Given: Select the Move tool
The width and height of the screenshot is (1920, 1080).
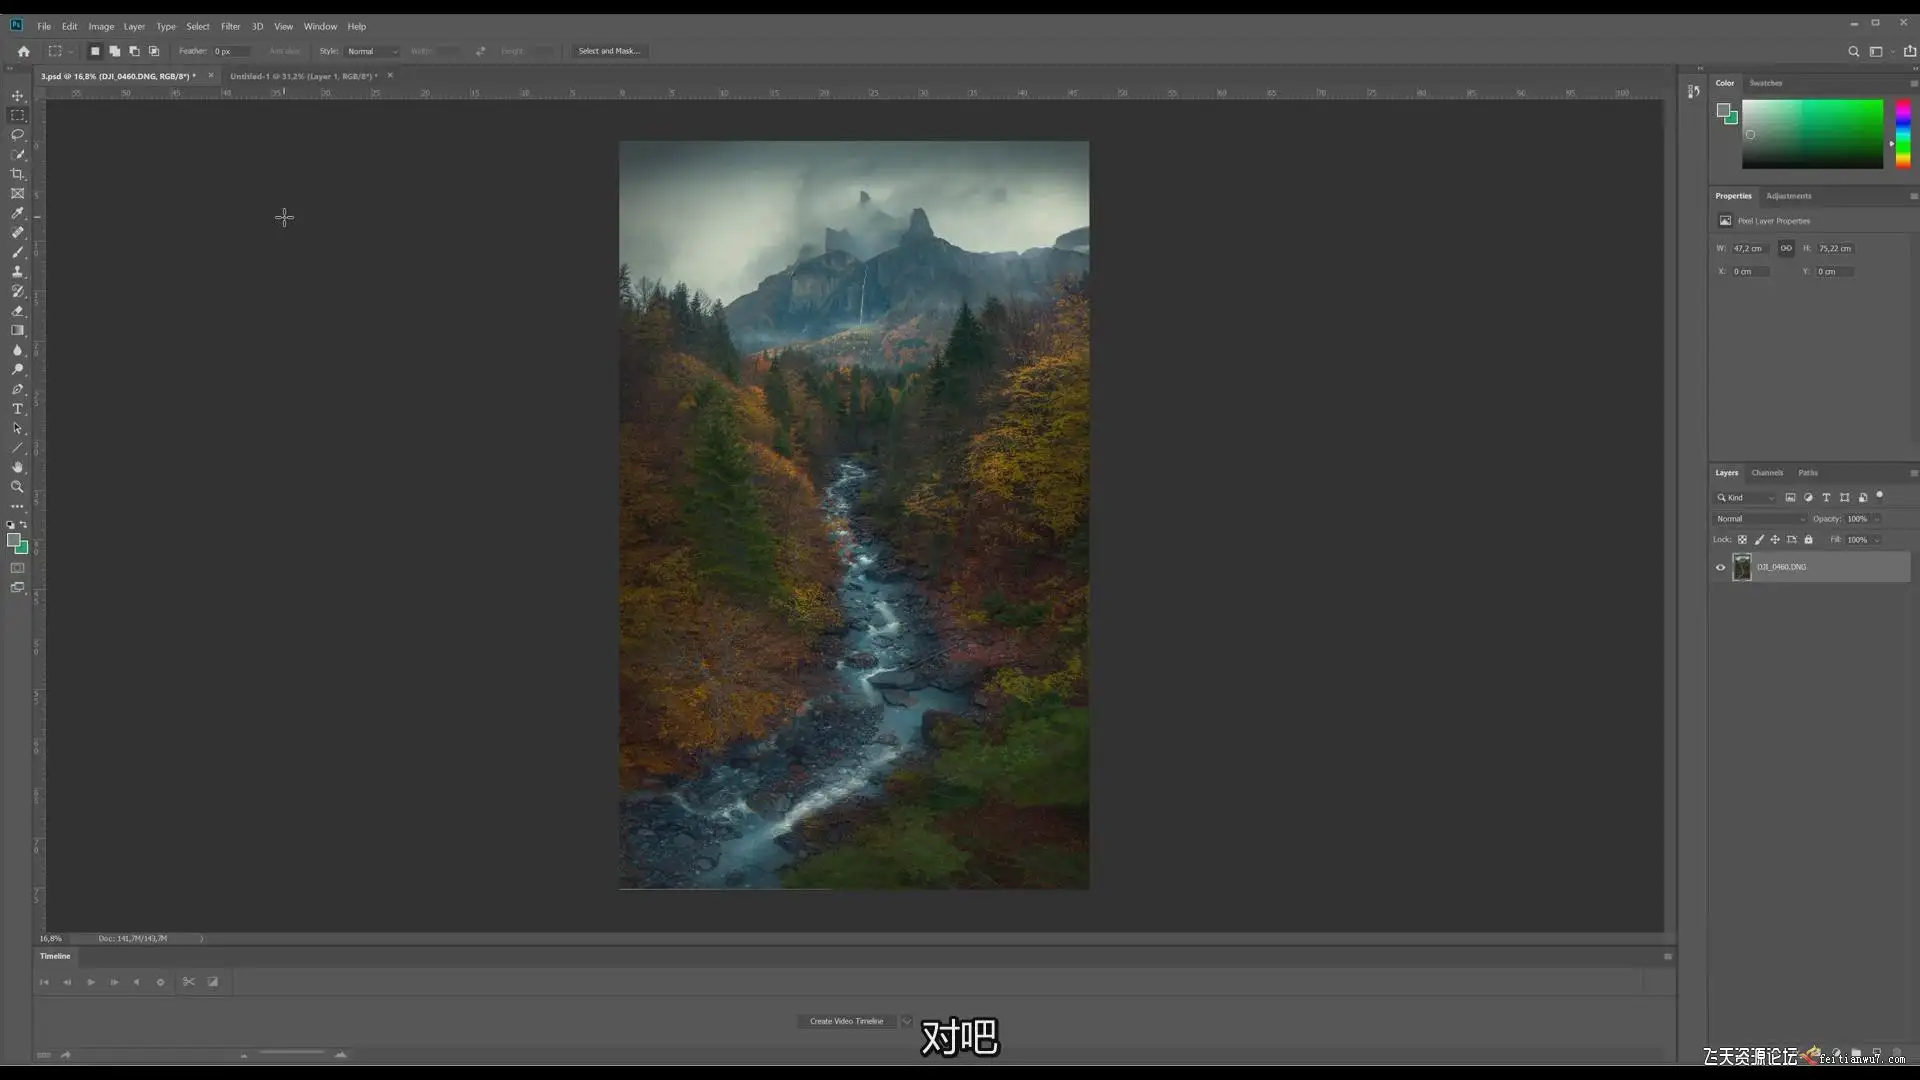Looking at the screenshot, I should (x=17, y=96).
